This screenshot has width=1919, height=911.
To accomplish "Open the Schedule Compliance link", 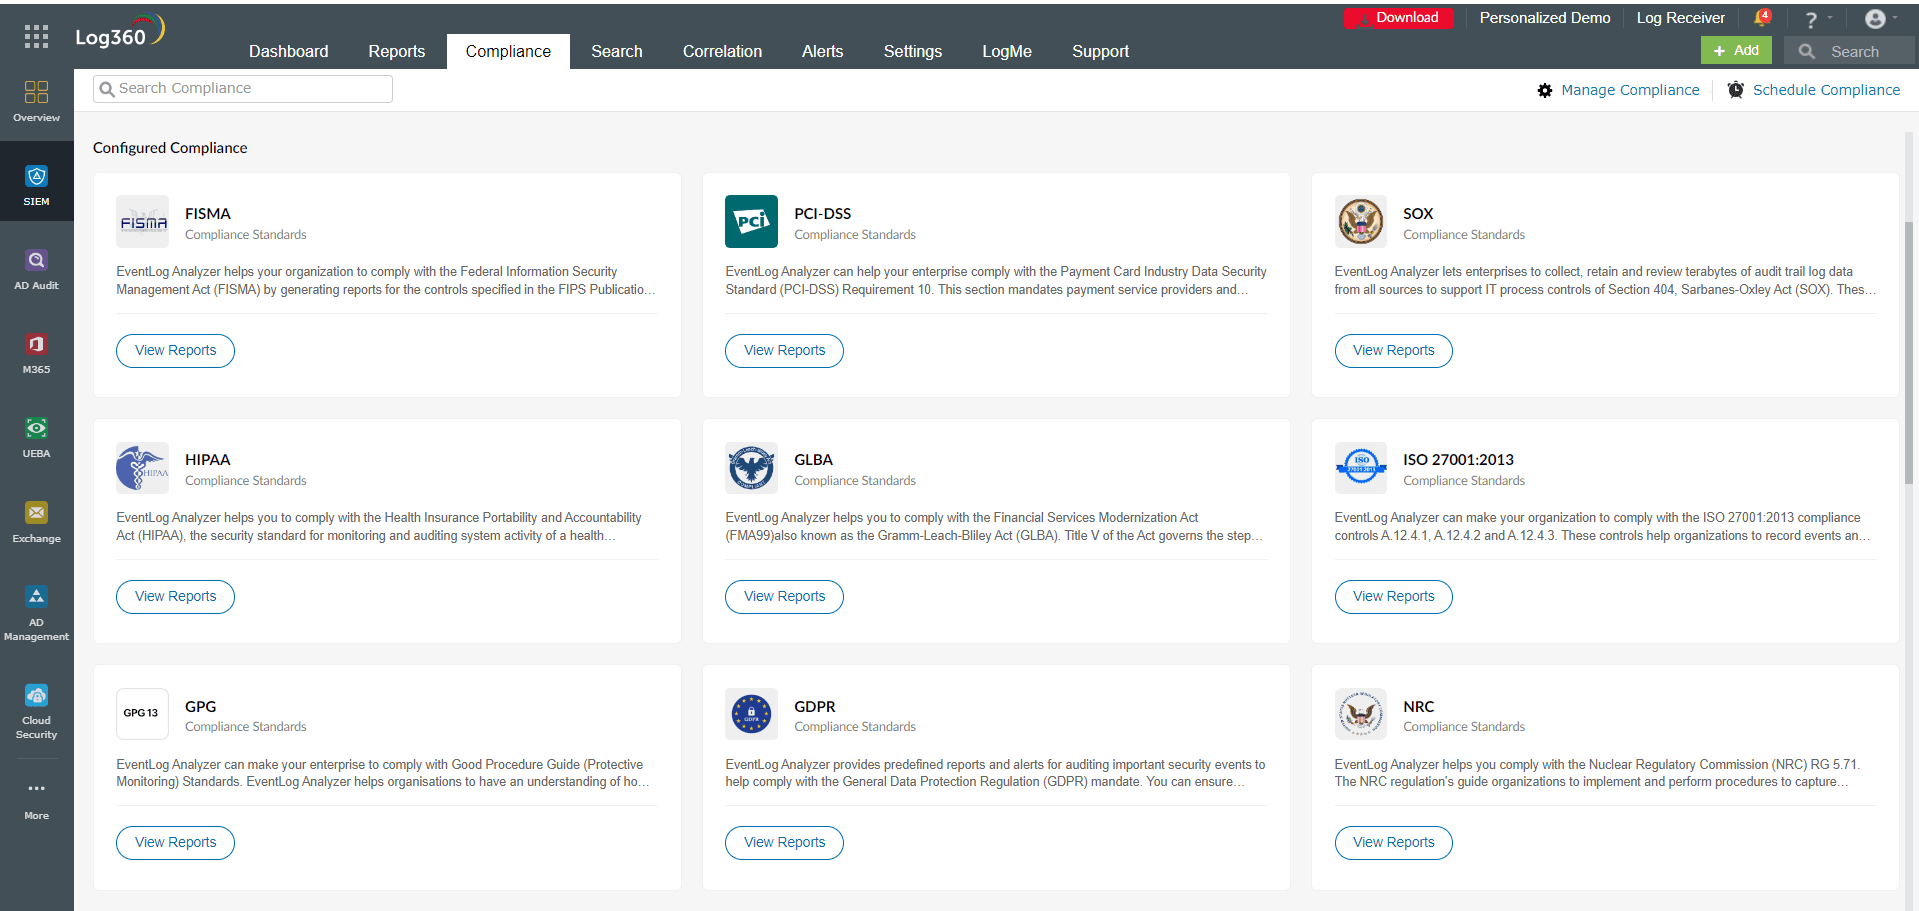I will (1826, 90).
